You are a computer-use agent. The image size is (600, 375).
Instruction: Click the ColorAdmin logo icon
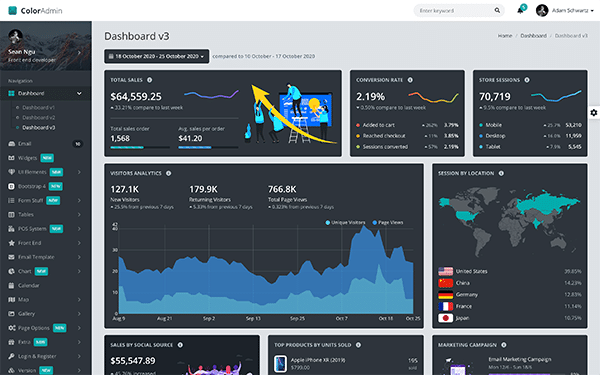(x=13, y=10)
